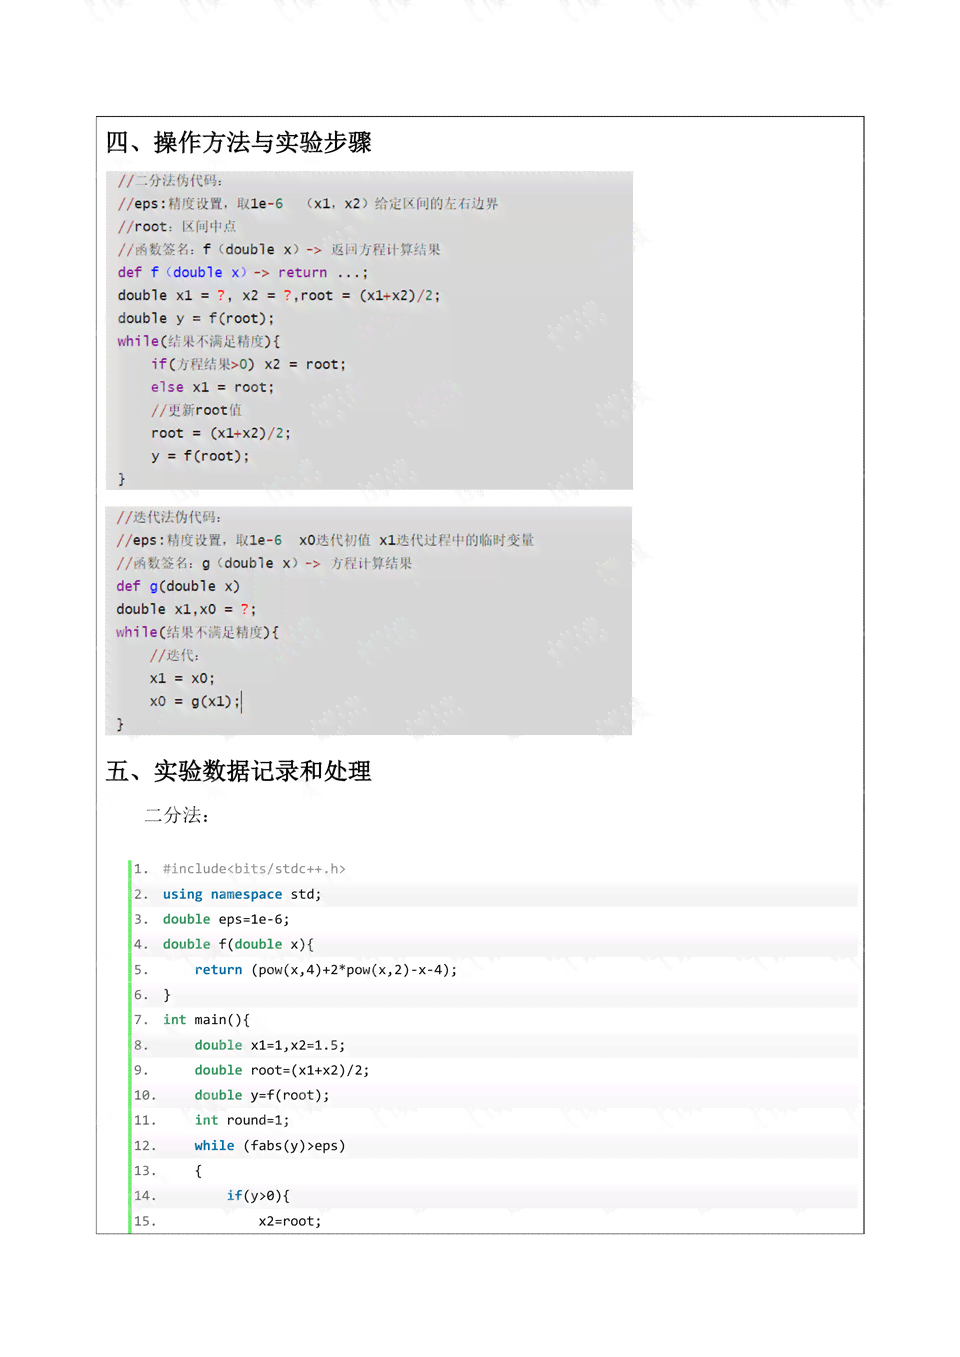Click code line int round=1;
Screen dimensions: 960x1357
pos(242,1120)
